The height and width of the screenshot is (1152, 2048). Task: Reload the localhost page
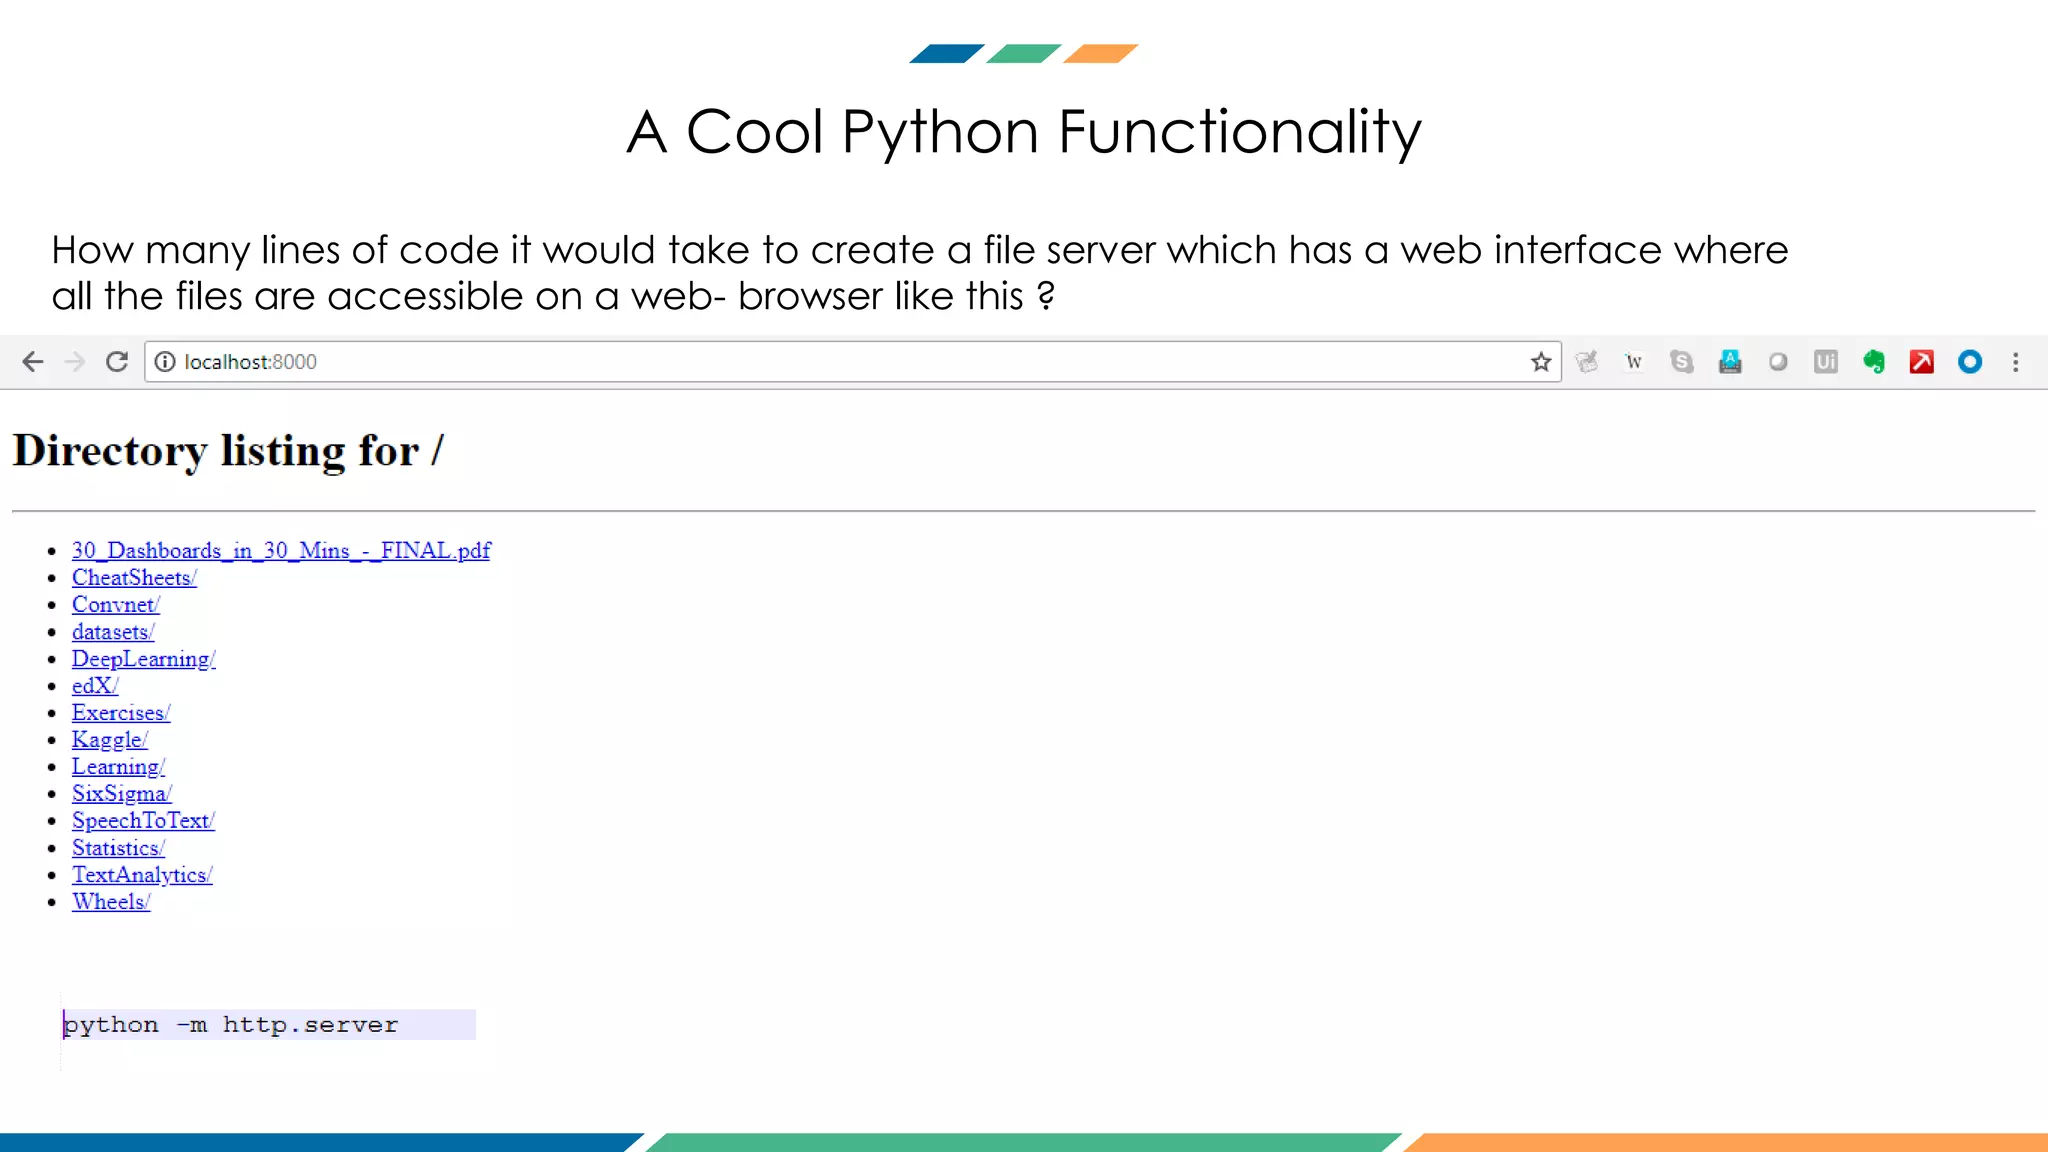pos(117,362)
